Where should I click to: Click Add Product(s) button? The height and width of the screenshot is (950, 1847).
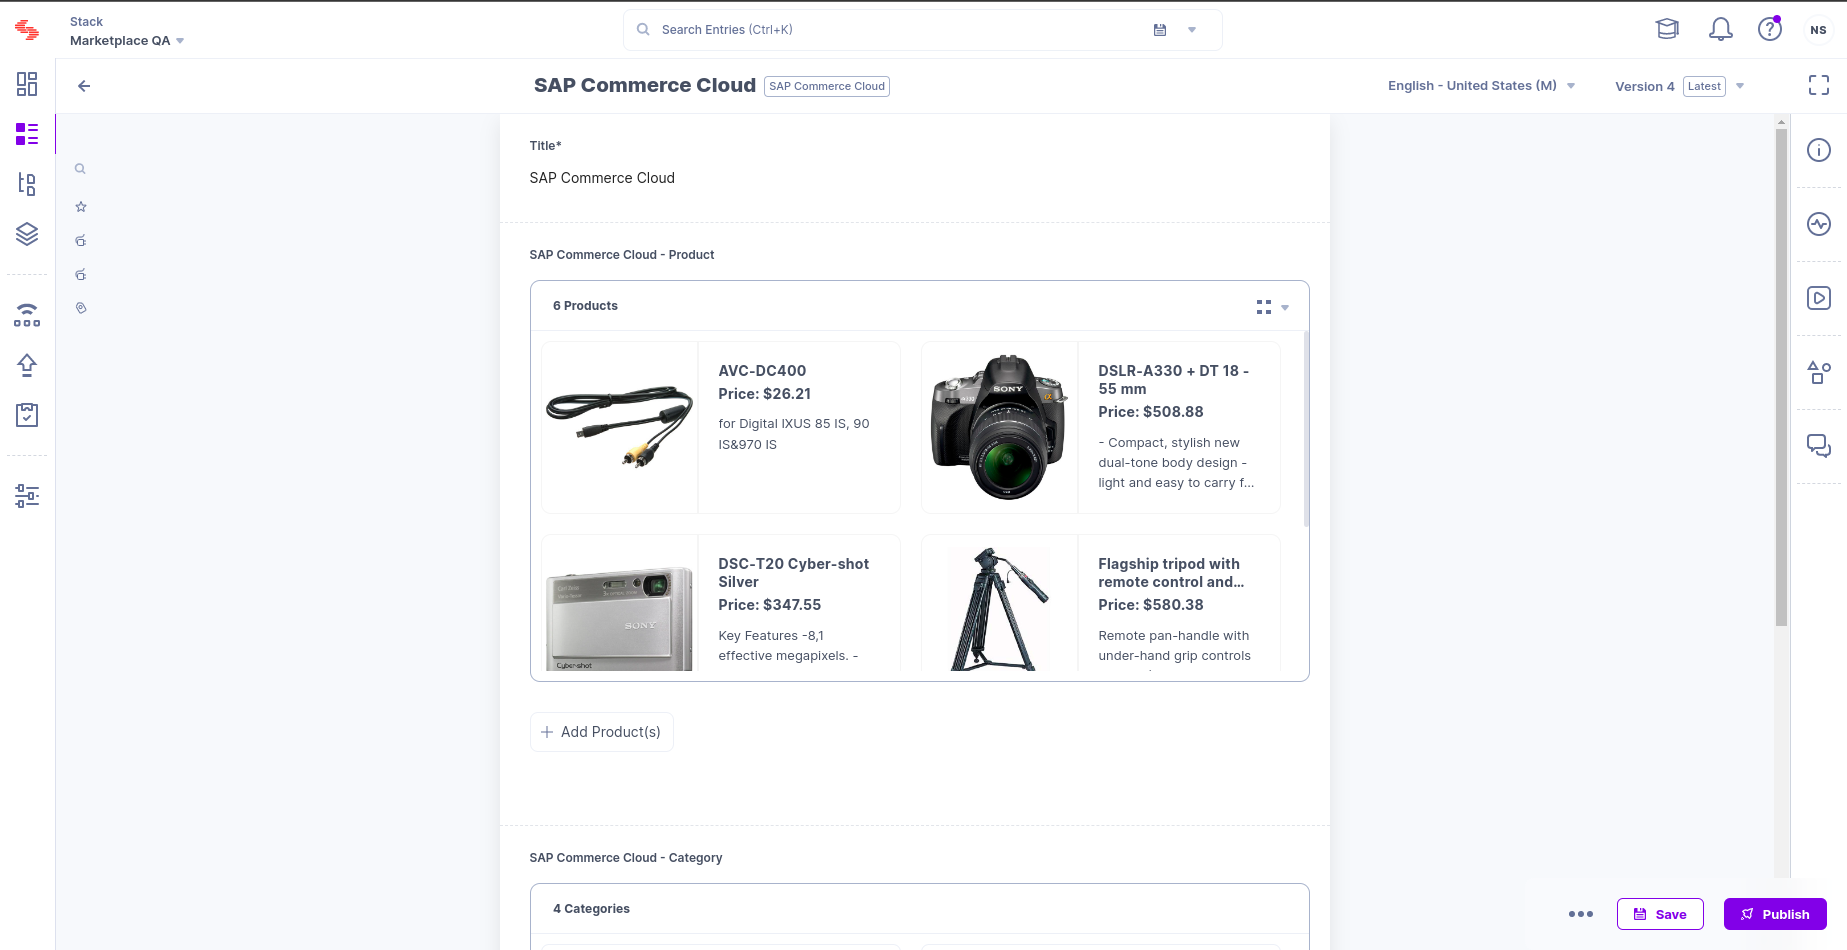tap(601, 732)
